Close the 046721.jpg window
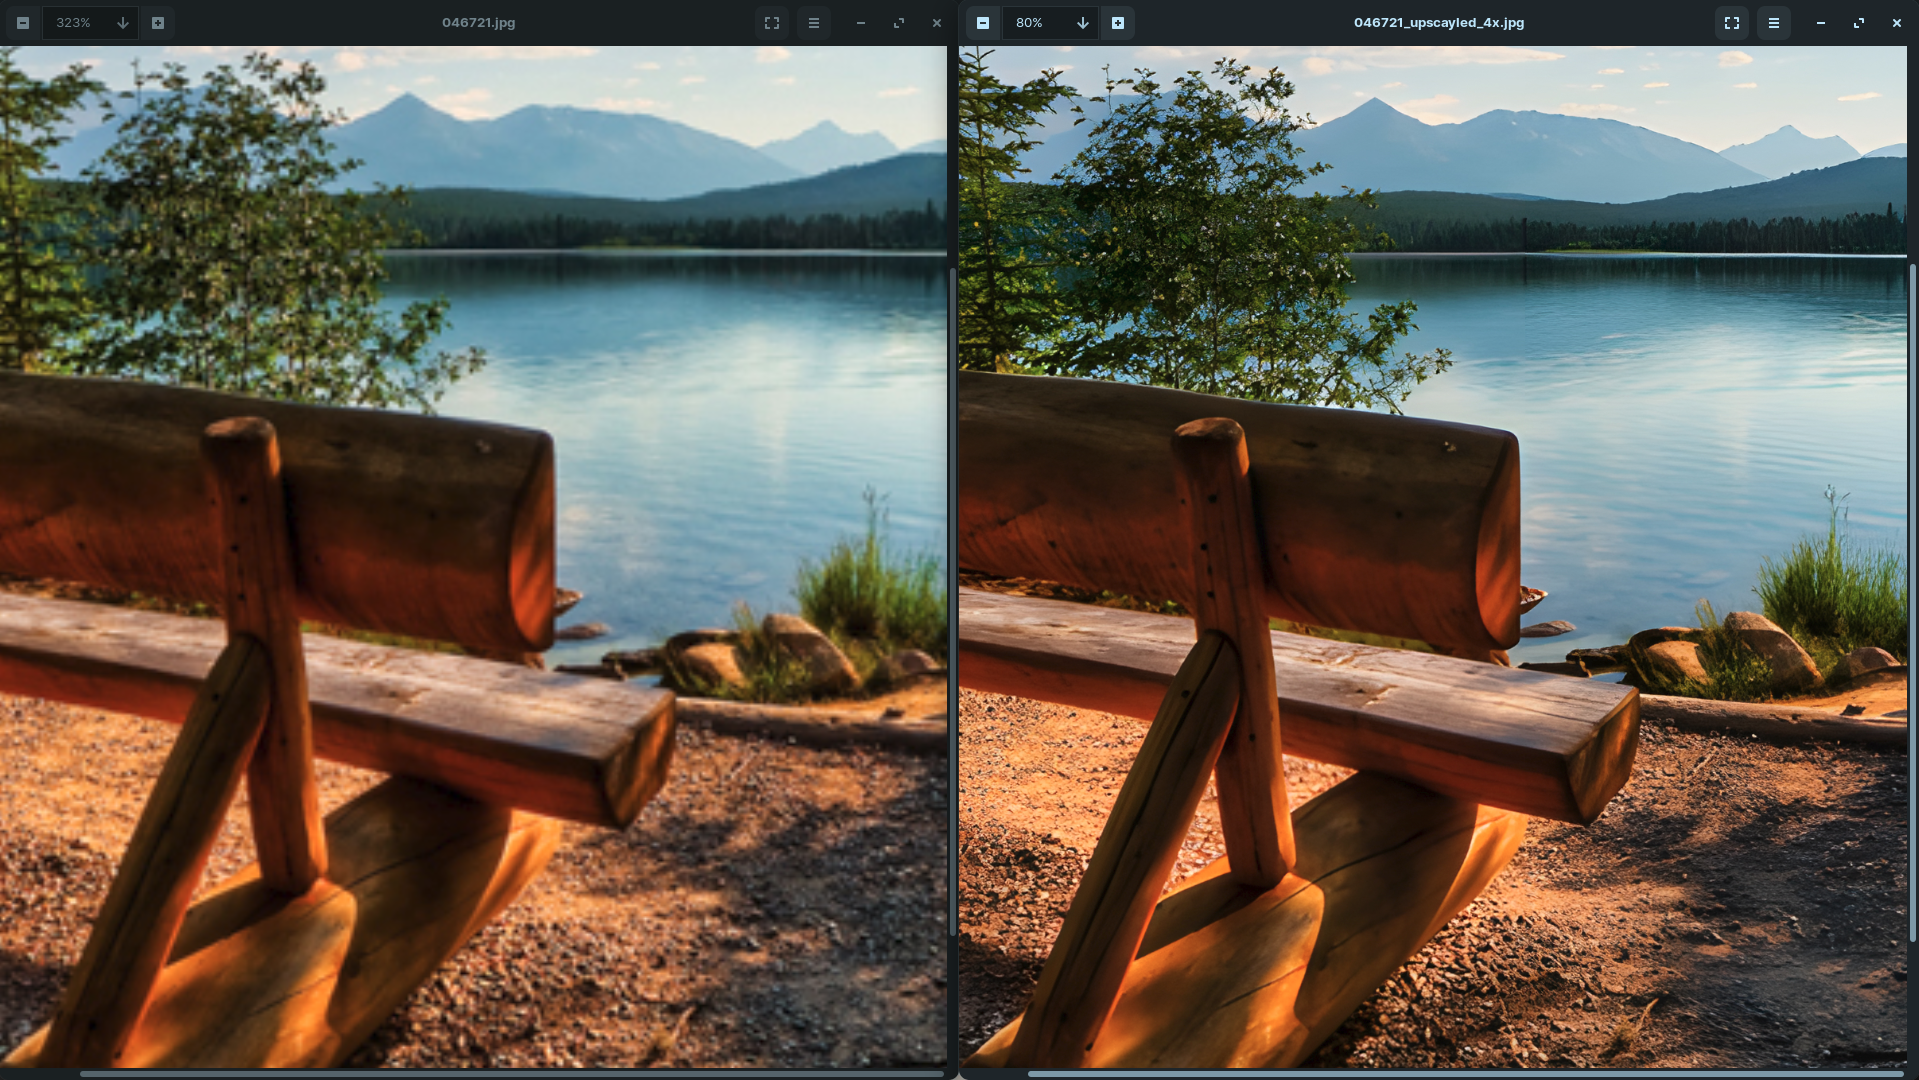This screenshot has height=1080, width=1919. coord(937,23)
